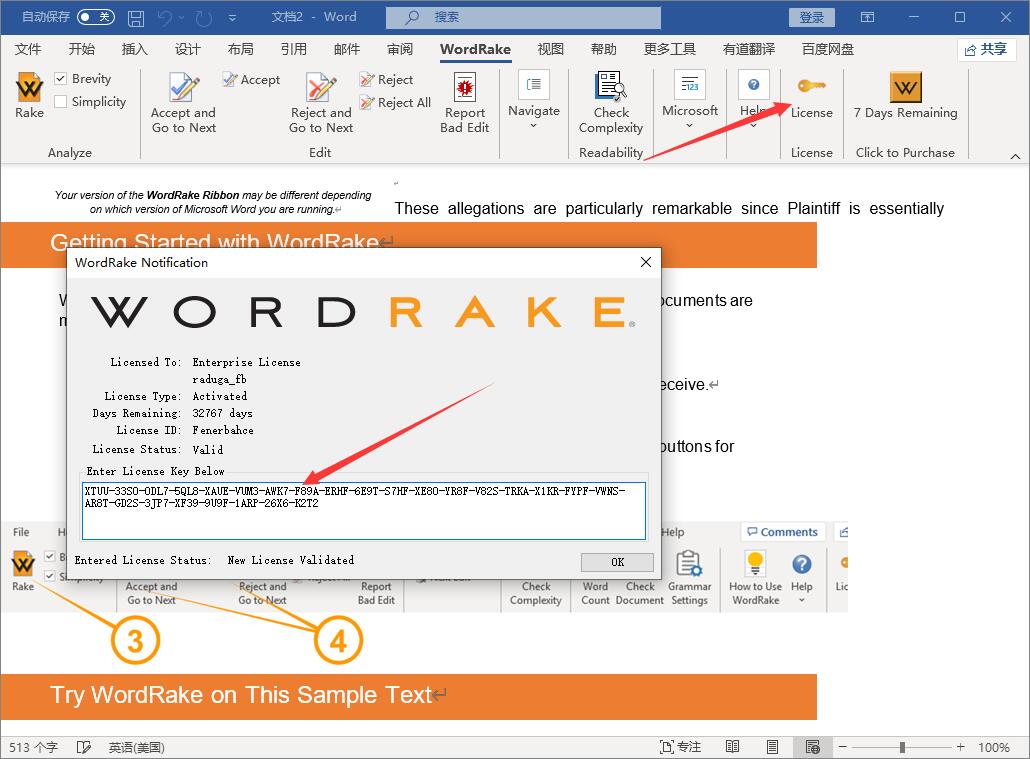Click the 搜索 search box
1030x759 pixels.
(523, 18)
